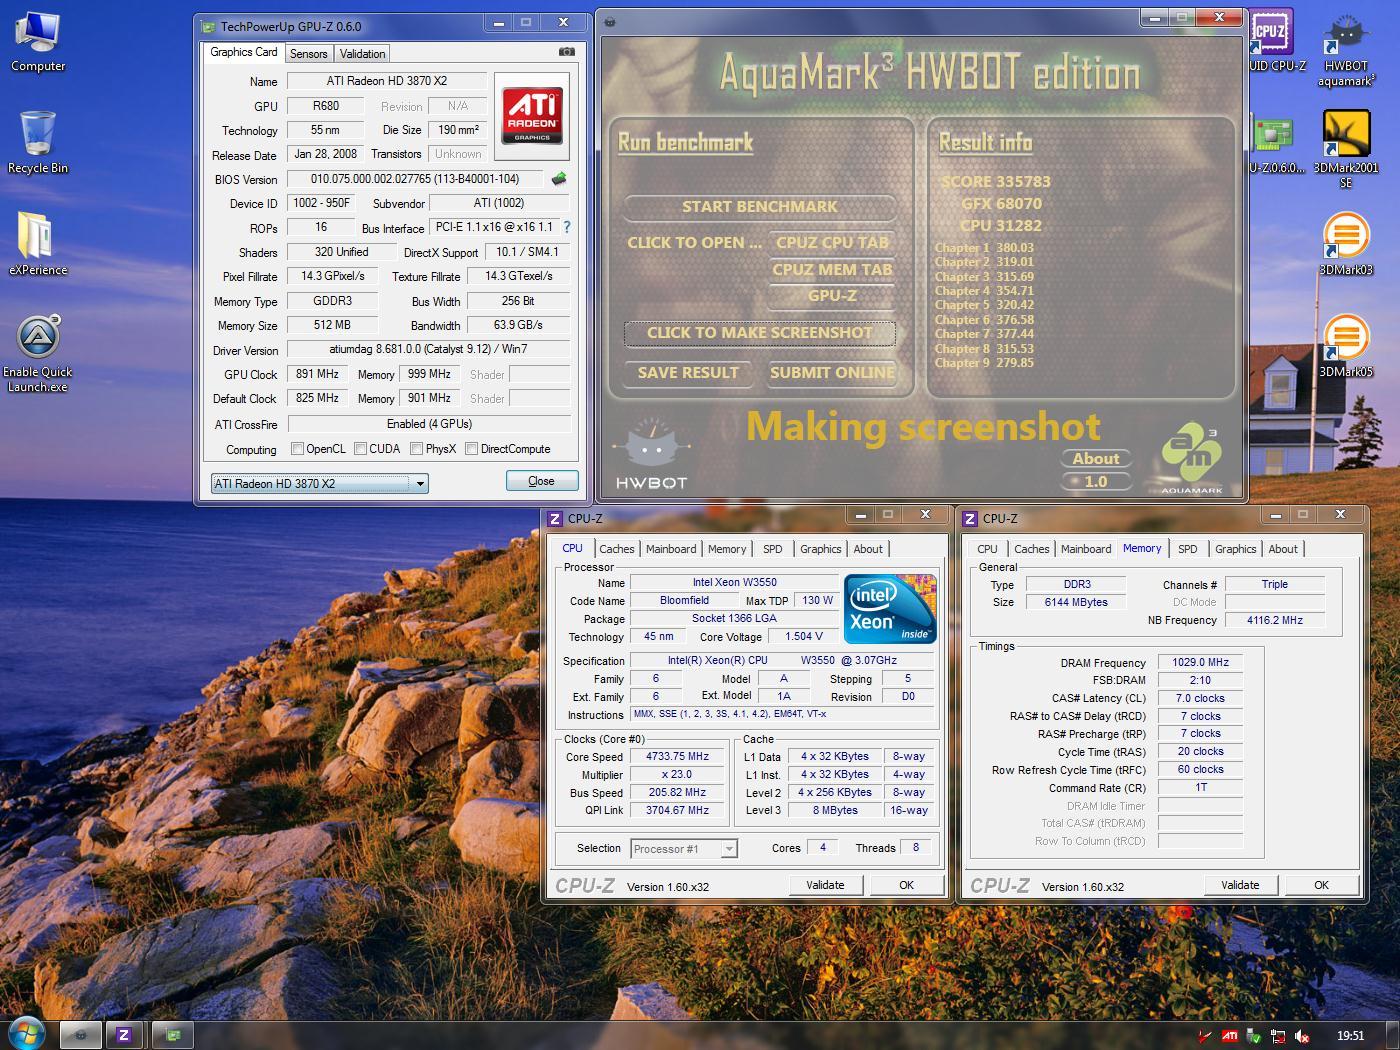Click the GPU-Z button in AquaMark
The height and width of the screenshot is (1050, 1400).
832,295
